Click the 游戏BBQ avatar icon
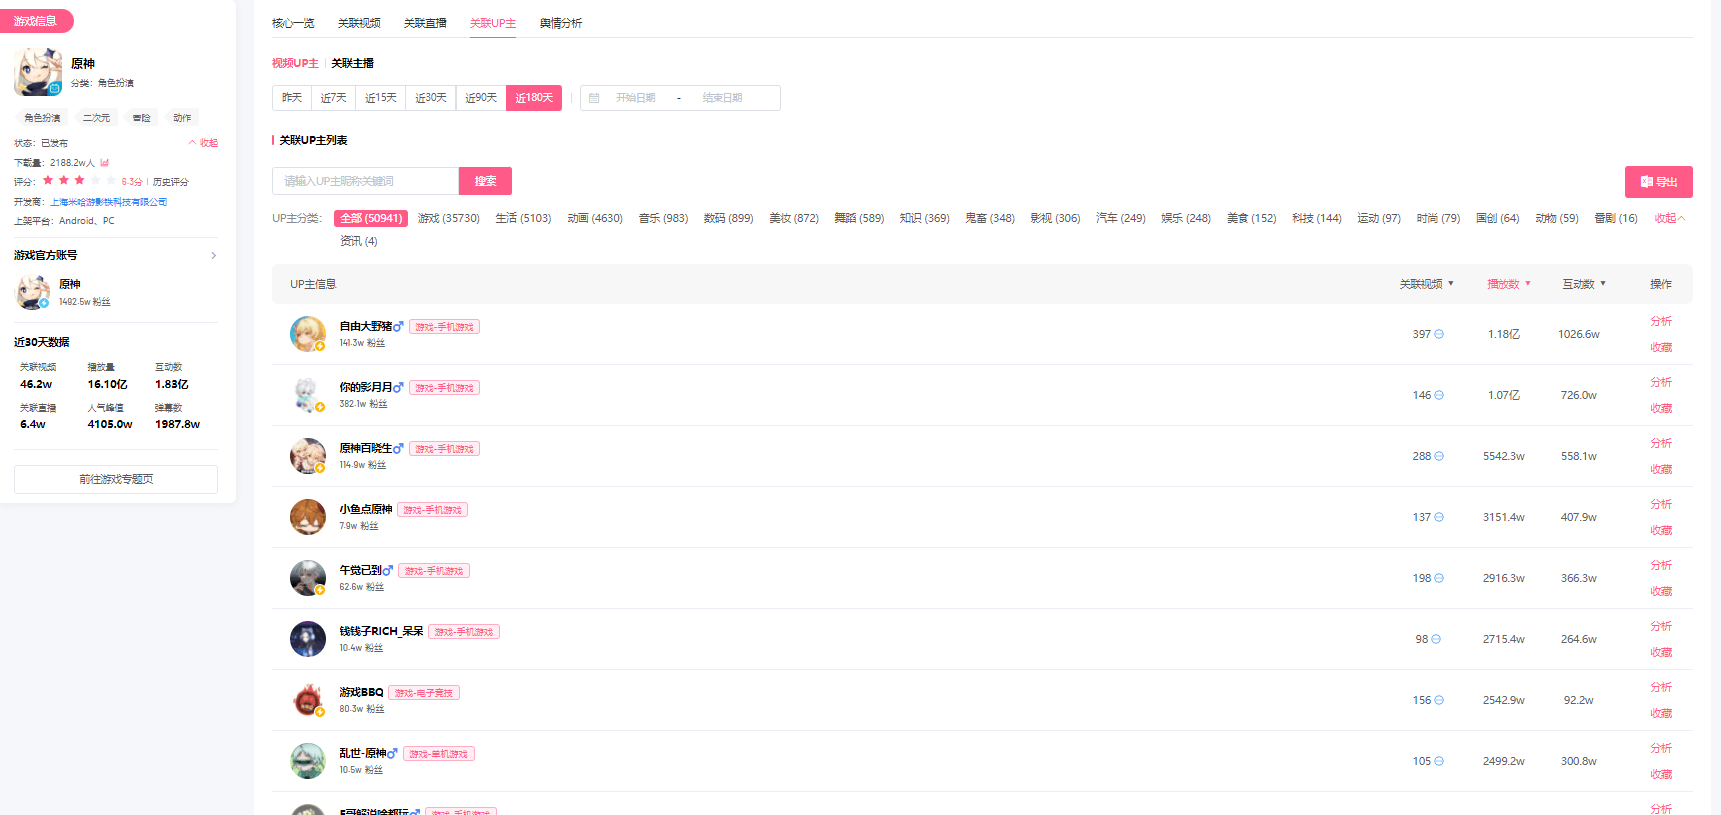 click(307, 700)
